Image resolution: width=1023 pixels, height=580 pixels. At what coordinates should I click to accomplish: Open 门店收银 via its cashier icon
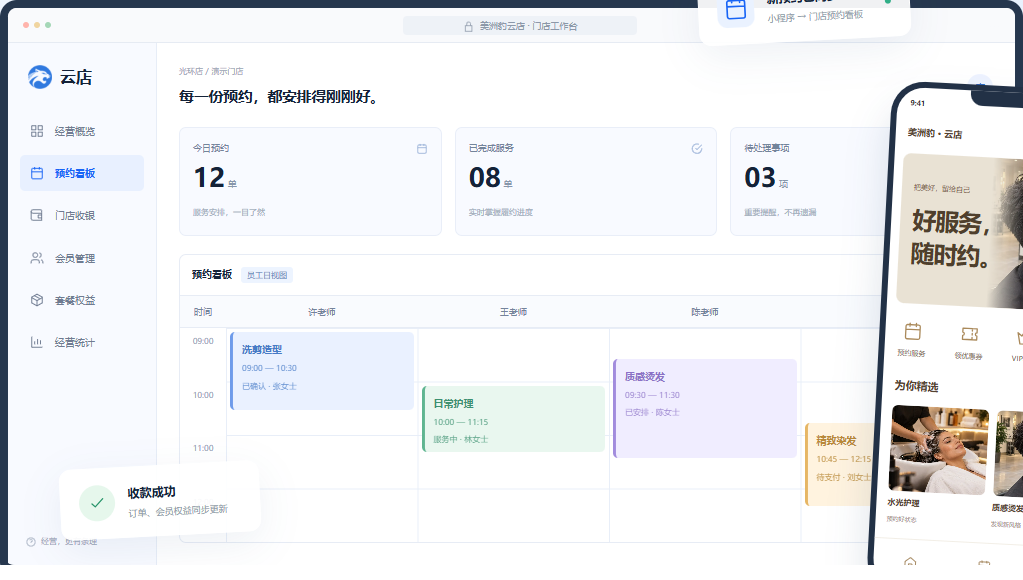(37, 215)
